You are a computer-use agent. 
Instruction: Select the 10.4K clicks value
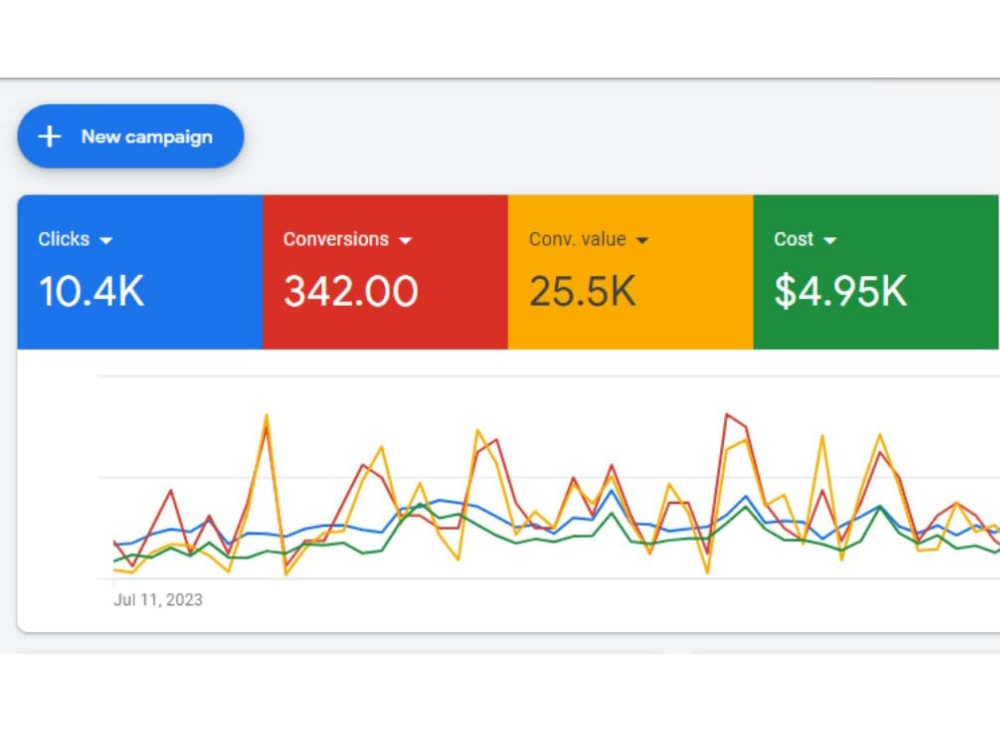pyautogui.click(x=91, y=291)
